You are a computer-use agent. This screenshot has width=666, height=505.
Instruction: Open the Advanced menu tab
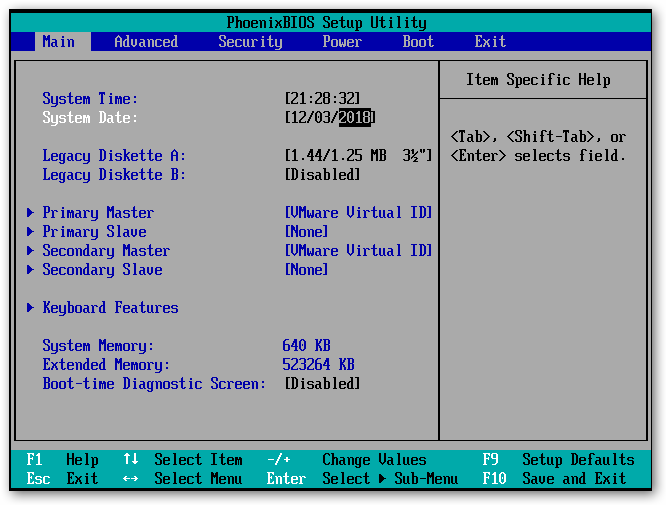(x=146, y=42)
